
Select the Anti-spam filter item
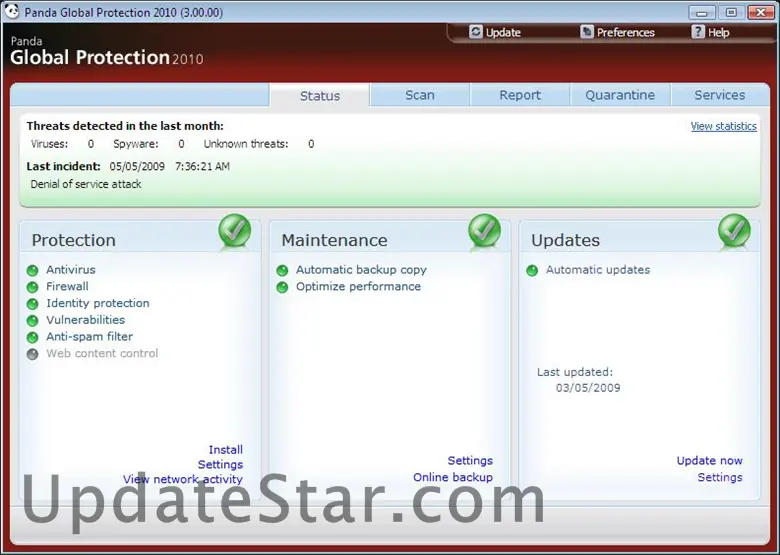coord(89,337)
